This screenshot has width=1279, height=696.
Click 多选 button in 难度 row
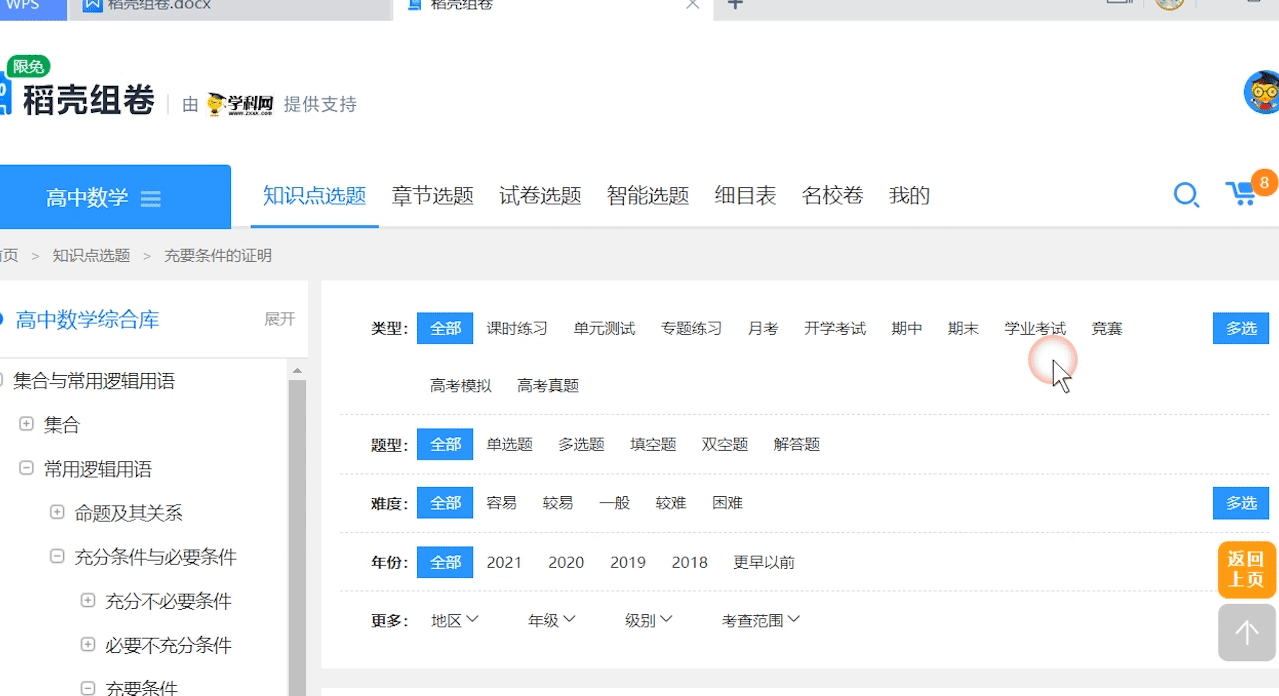pos(1241,503)
